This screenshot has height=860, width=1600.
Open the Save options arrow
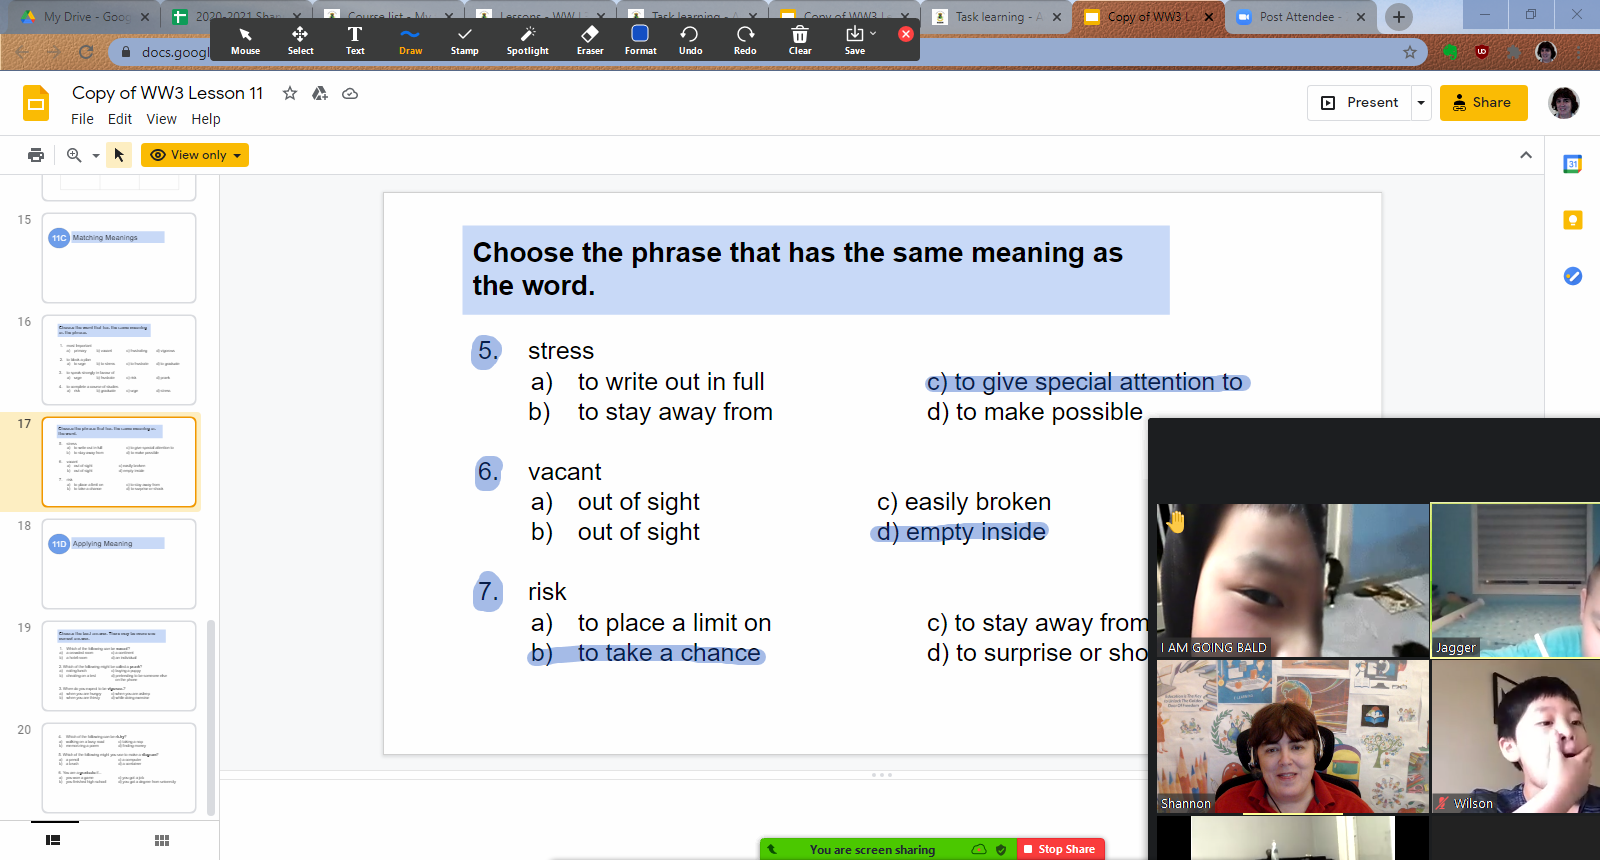873,34
